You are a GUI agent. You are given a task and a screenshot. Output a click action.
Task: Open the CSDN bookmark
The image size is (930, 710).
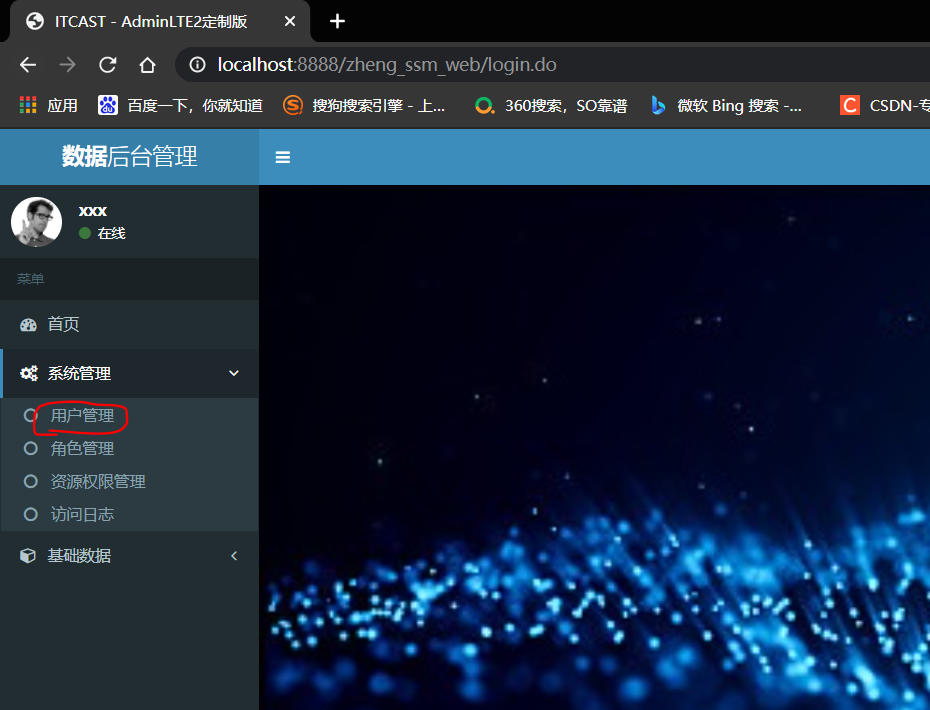[884, 106]
